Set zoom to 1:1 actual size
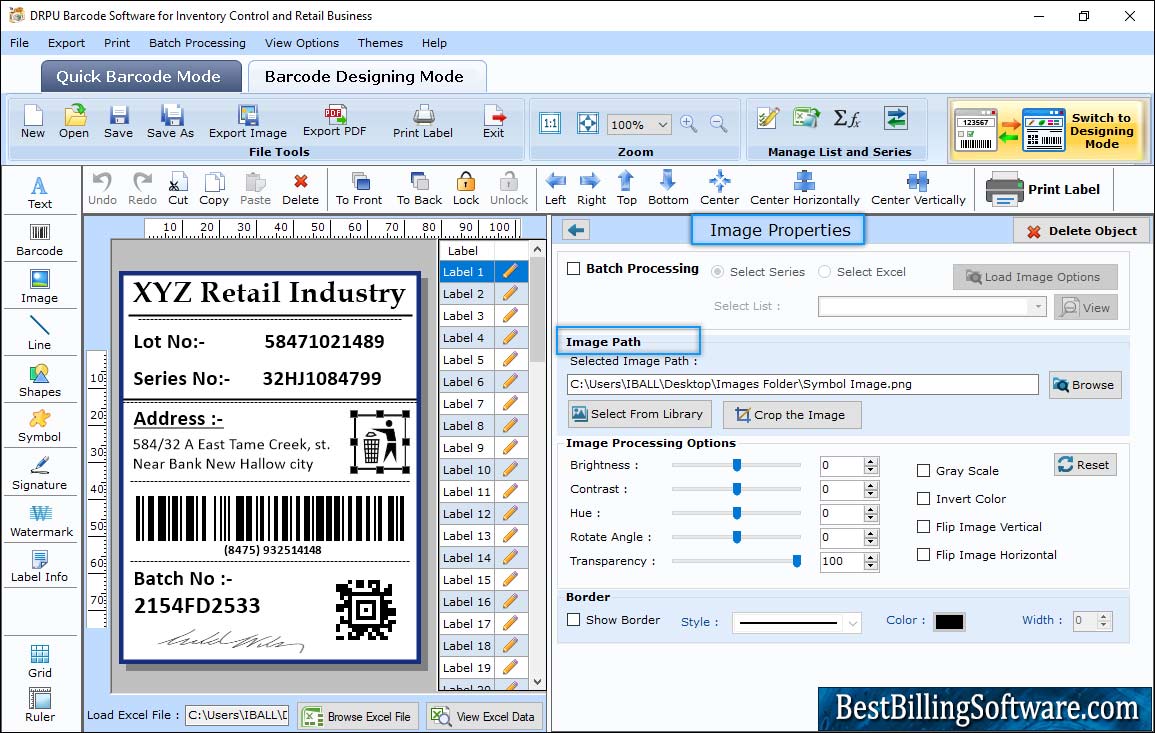Image resolution: width=1155 pixels, height=733 pixels. [550, 123]
